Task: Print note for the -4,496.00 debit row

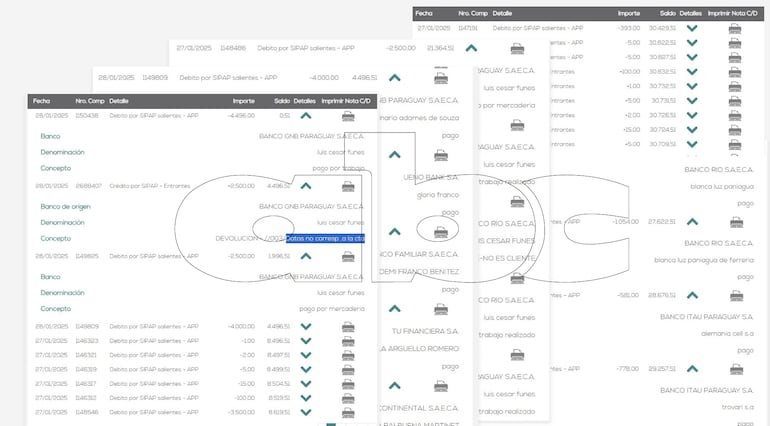Action: point(348,116)
